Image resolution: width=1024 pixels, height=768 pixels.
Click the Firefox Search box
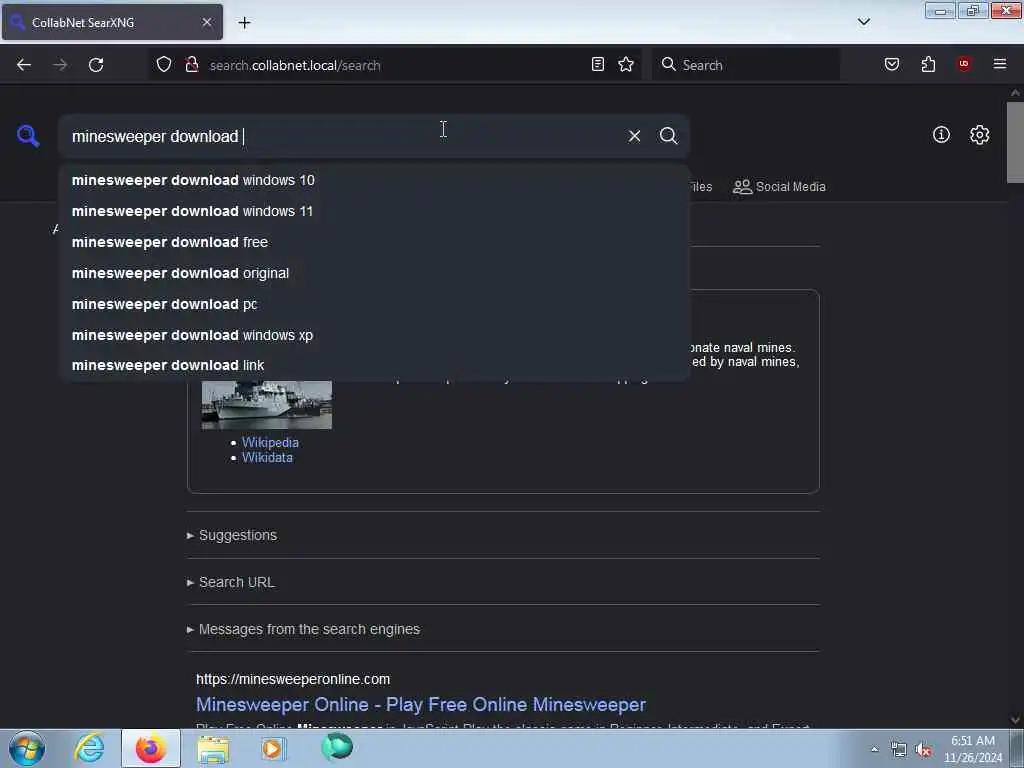click(x=745, y=65)
